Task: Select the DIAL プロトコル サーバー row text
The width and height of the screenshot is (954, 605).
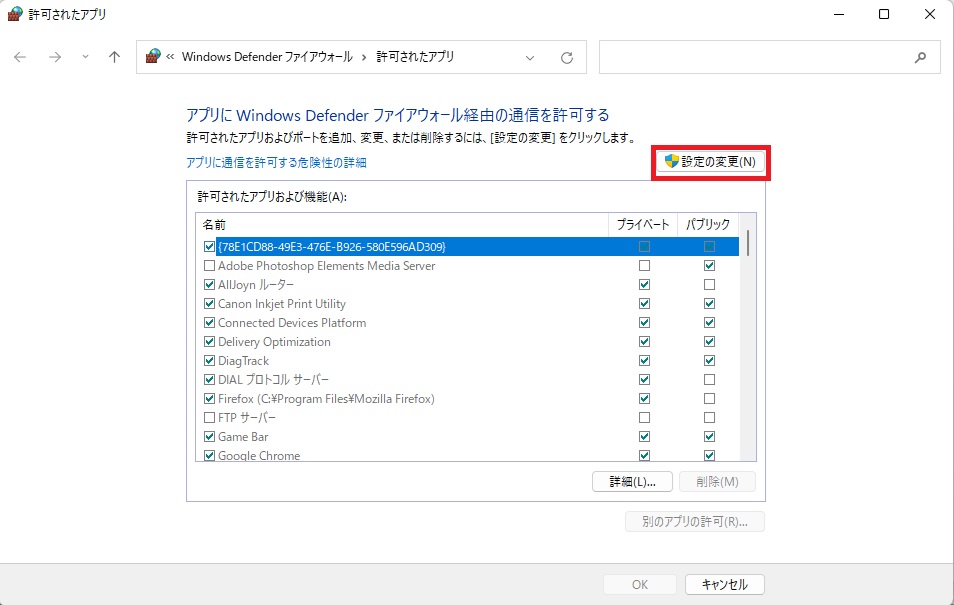Action: 273,380
